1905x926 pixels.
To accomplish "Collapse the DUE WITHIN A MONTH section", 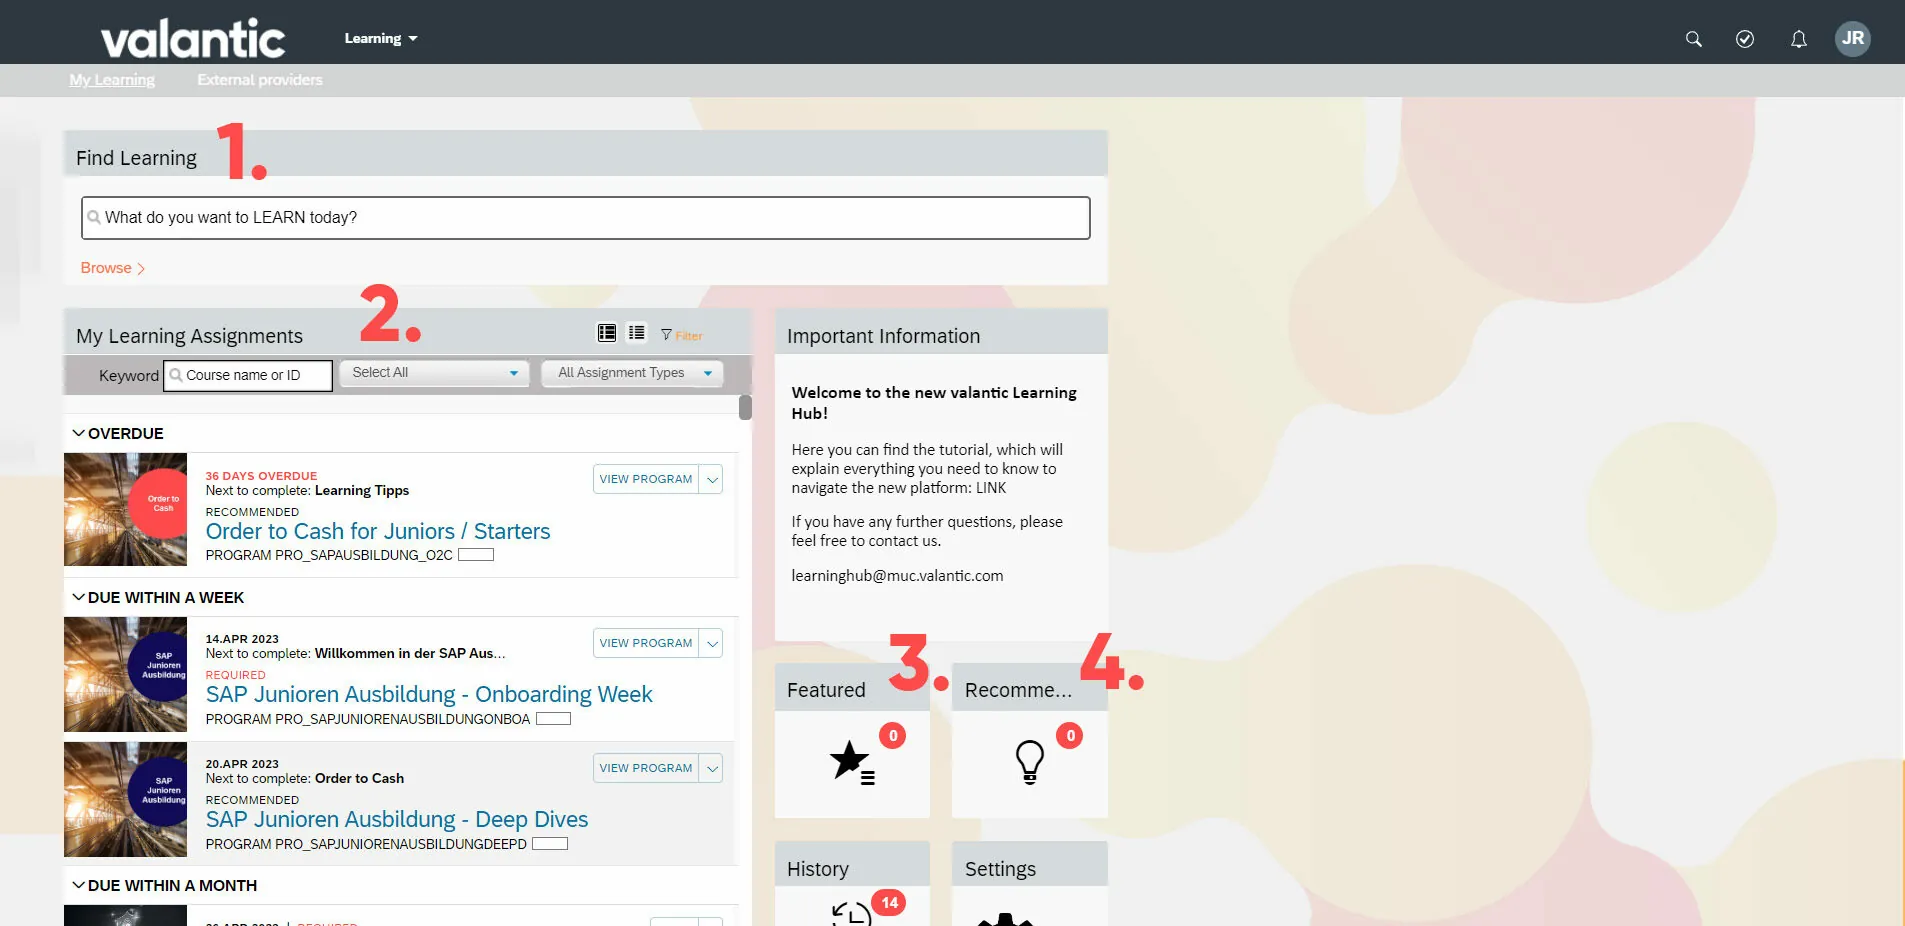I will 78,885.
